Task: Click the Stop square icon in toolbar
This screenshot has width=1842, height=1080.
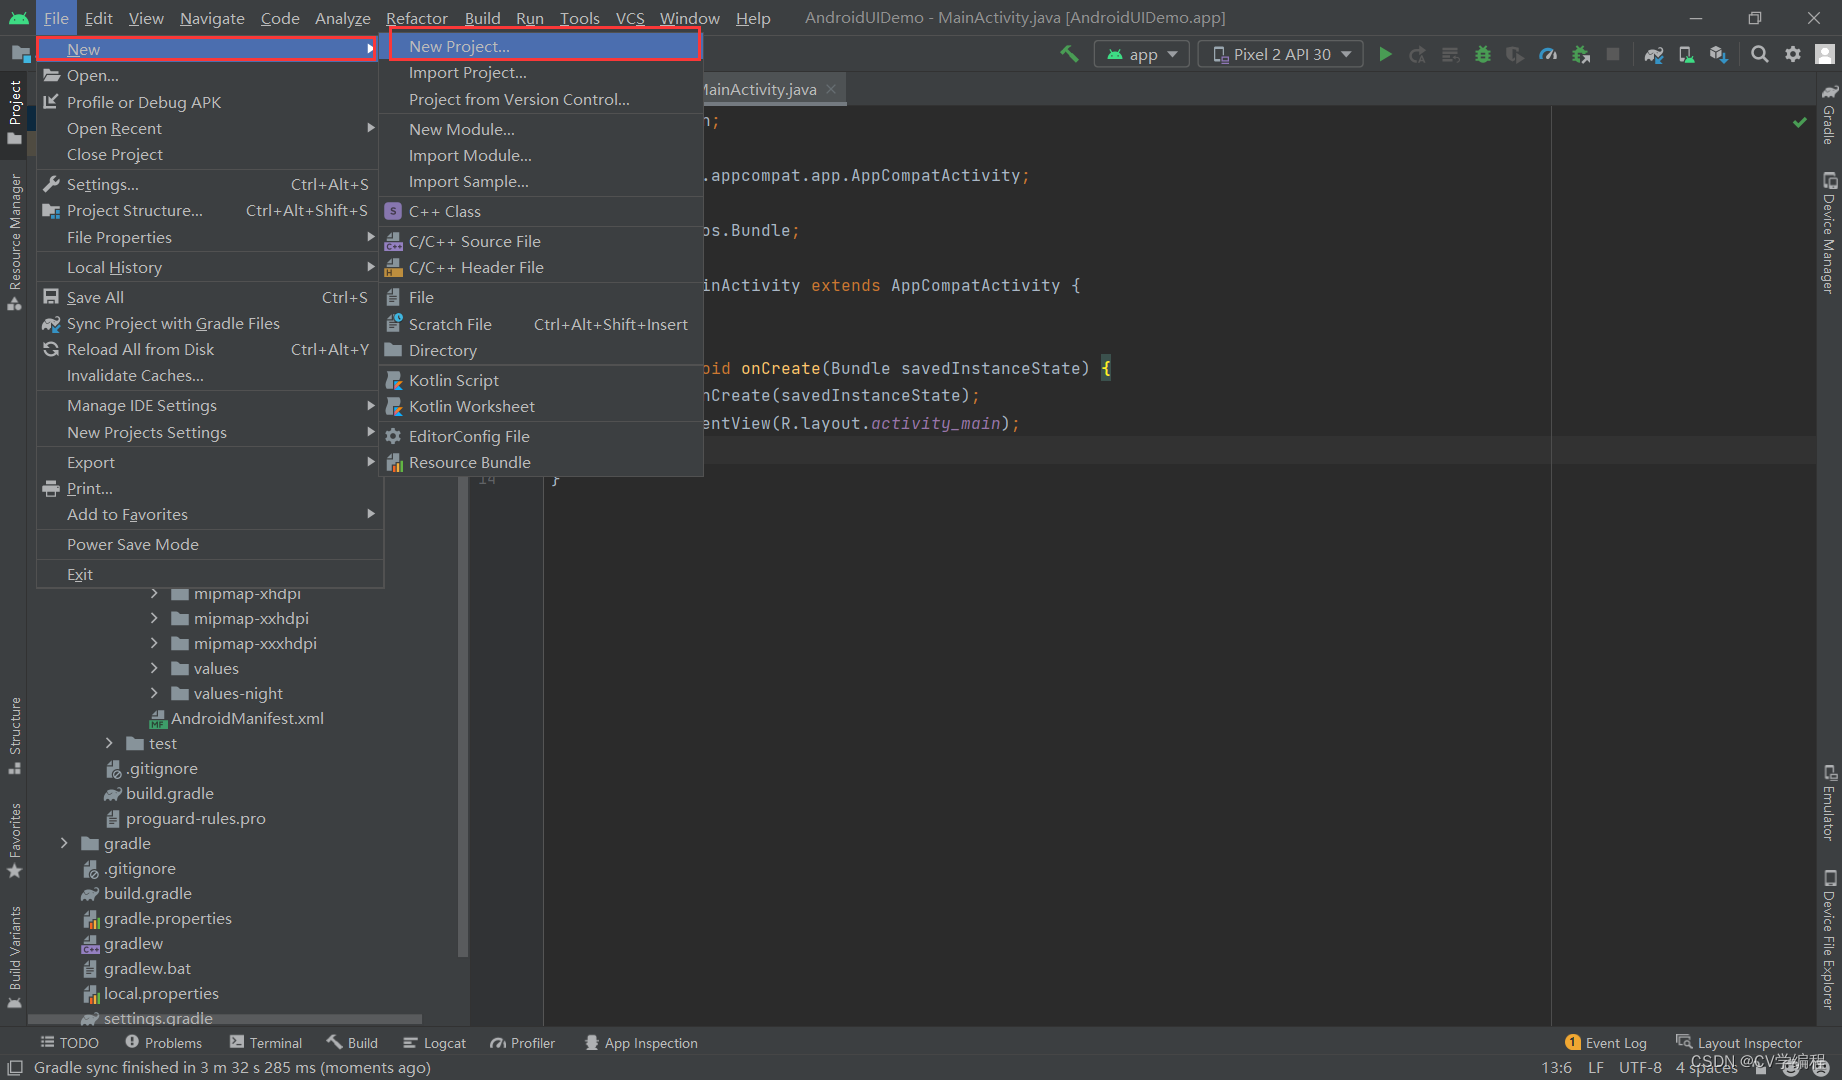Action: (x=1613, y=54)
